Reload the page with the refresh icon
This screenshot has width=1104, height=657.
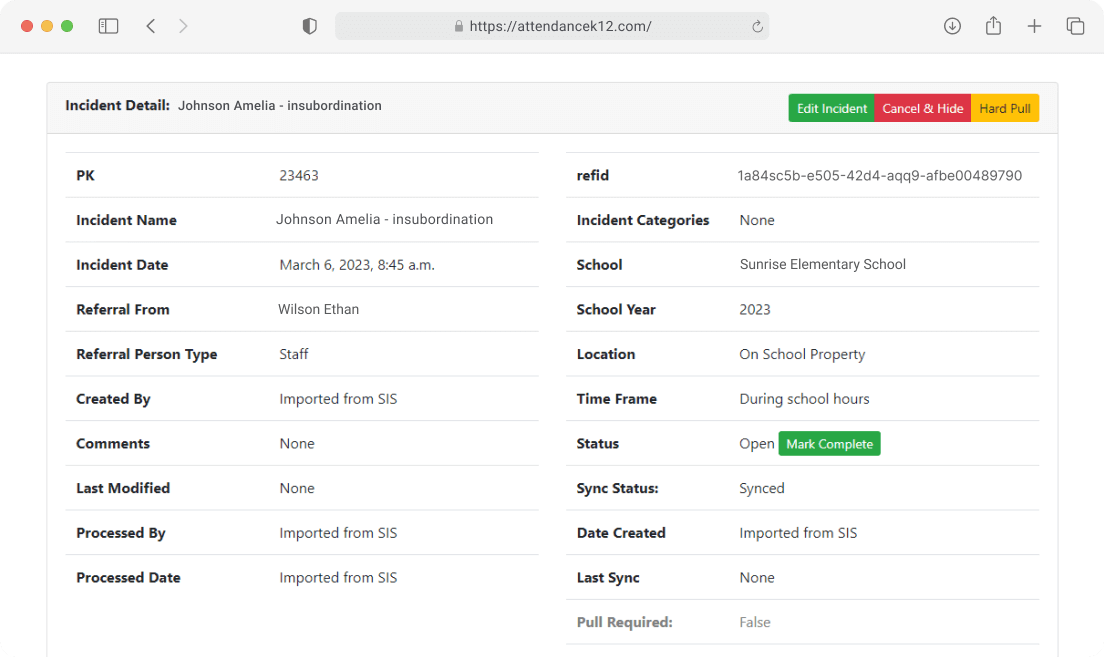[758, 26]
